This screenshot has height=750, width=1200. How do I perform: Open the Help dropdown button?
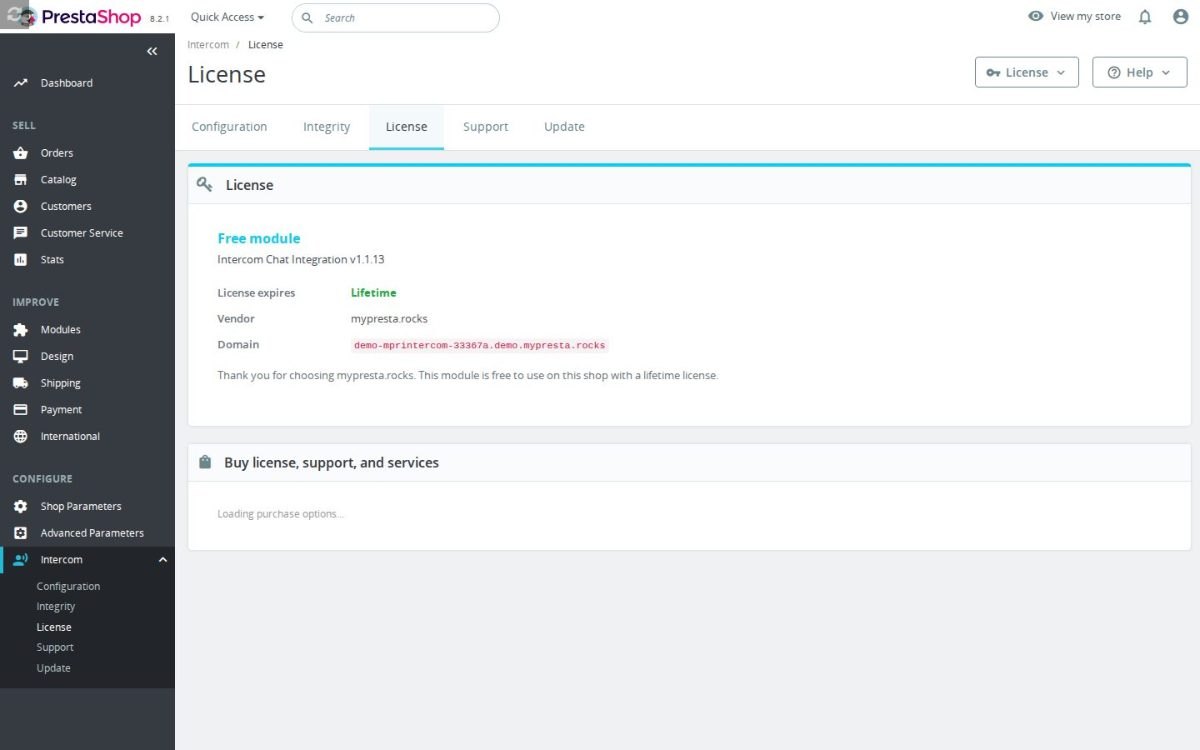(x=1140, y=72)
